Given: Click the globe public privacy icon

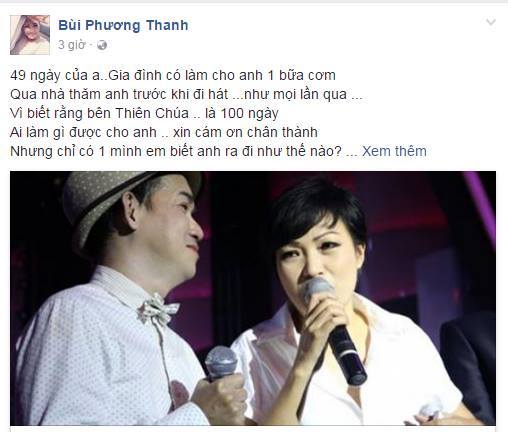Looking at the screenshot, I should pos(102,45).
